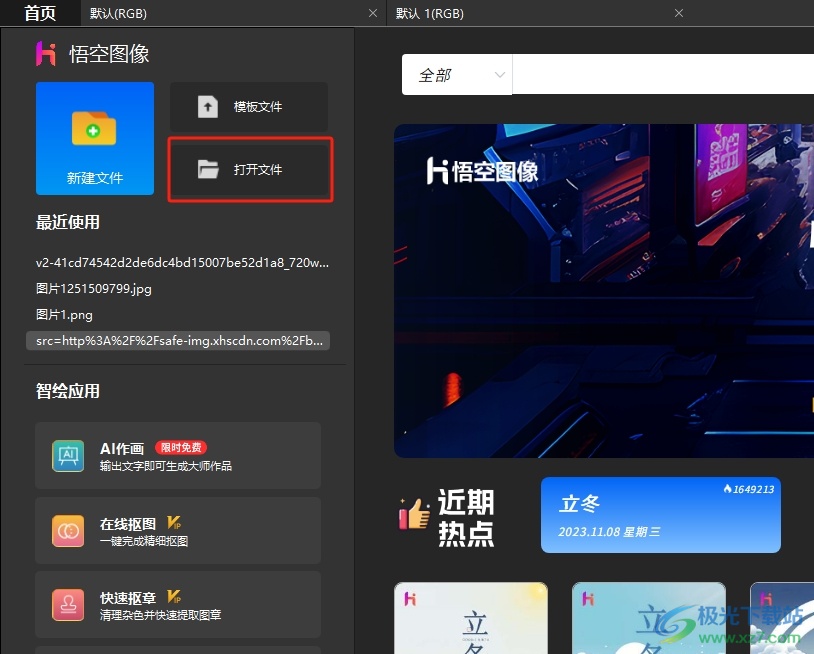
Task: Open the second 立冬 template thumbnail with clouds
Action: (x=649, y=618)
